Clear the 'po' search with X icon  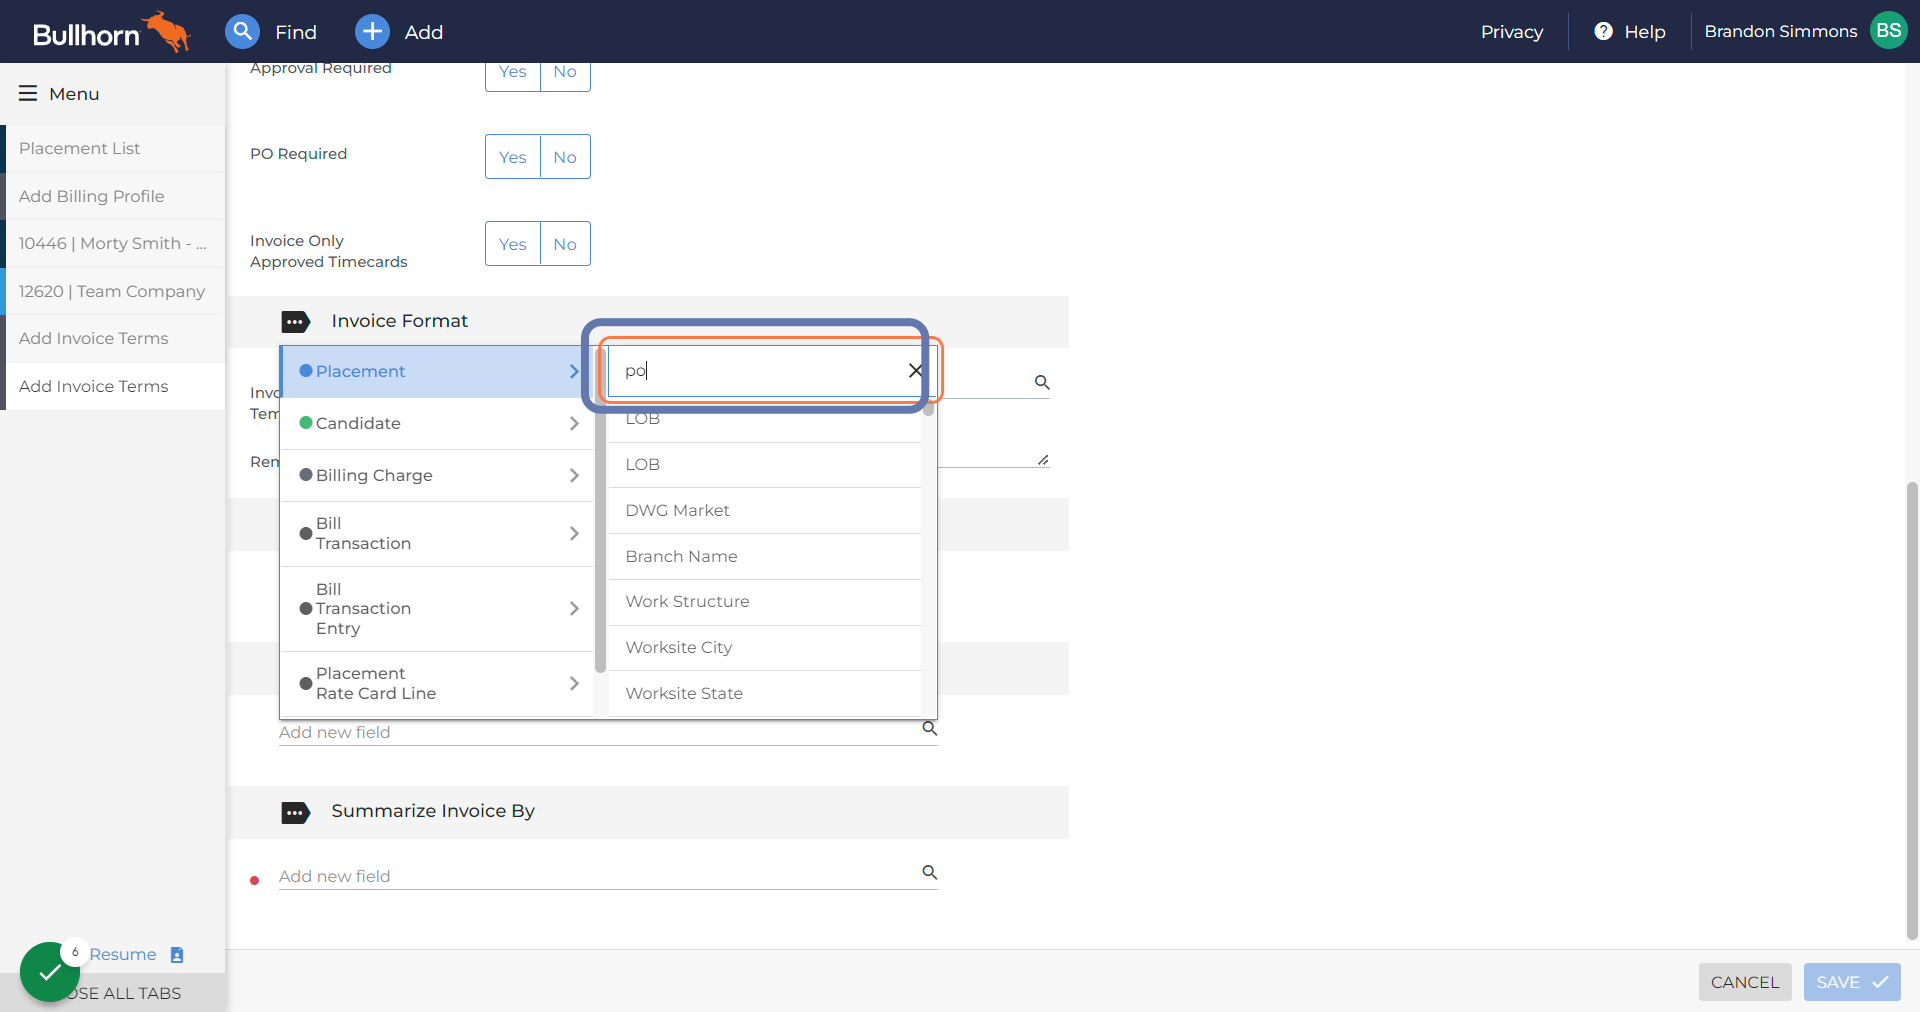[x=915, y=370]
